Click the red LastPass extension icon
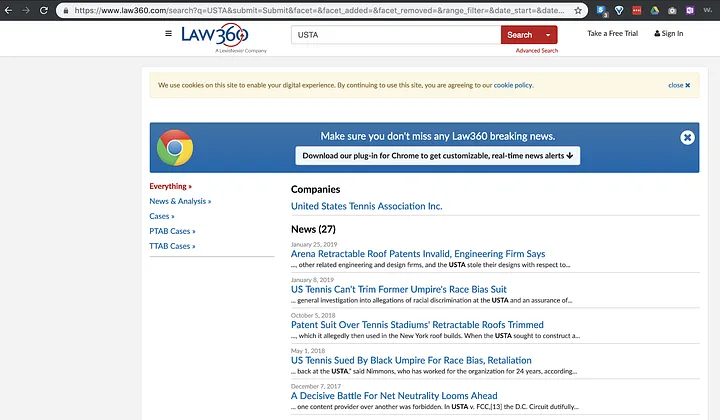 (x=636, y=11)
